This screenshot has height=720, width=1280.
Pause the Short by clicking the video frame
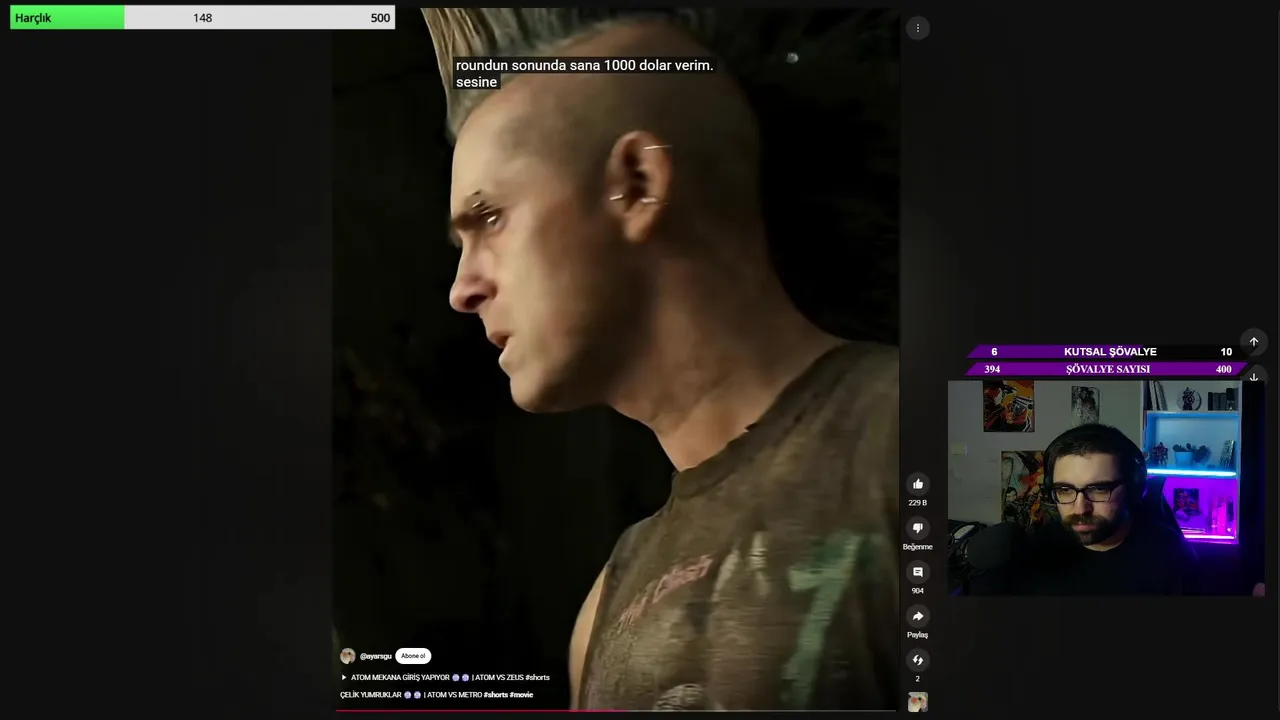tap(616, 360)
